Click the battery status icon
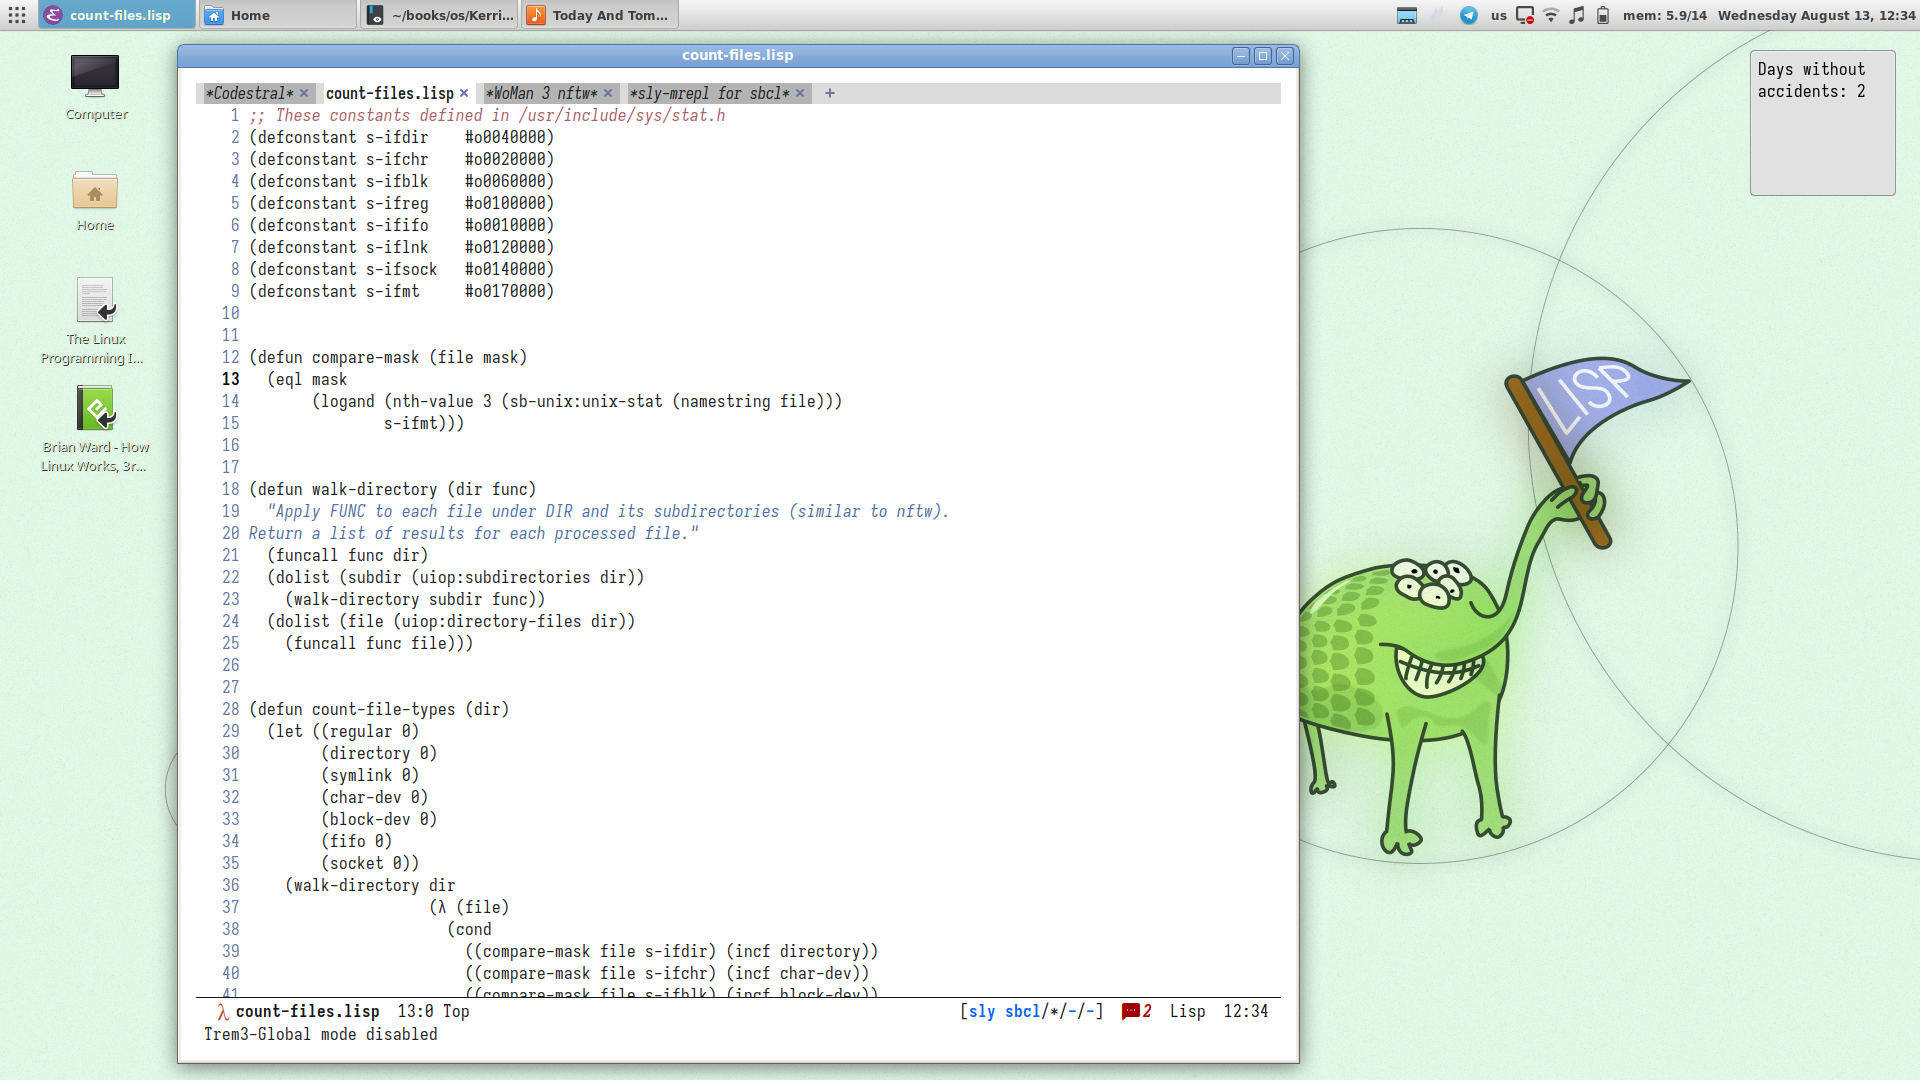1920x1080 pixels. coord(1603,15)
